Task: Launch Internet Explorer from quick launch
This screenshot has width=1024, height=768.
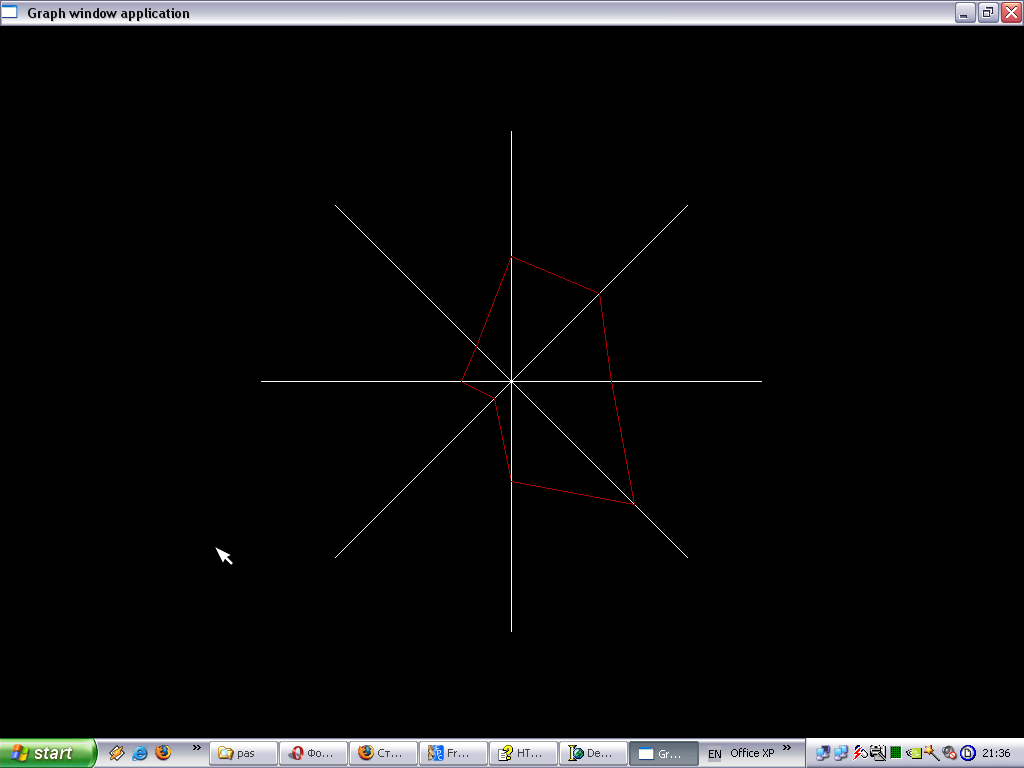Action: (140, 753)
